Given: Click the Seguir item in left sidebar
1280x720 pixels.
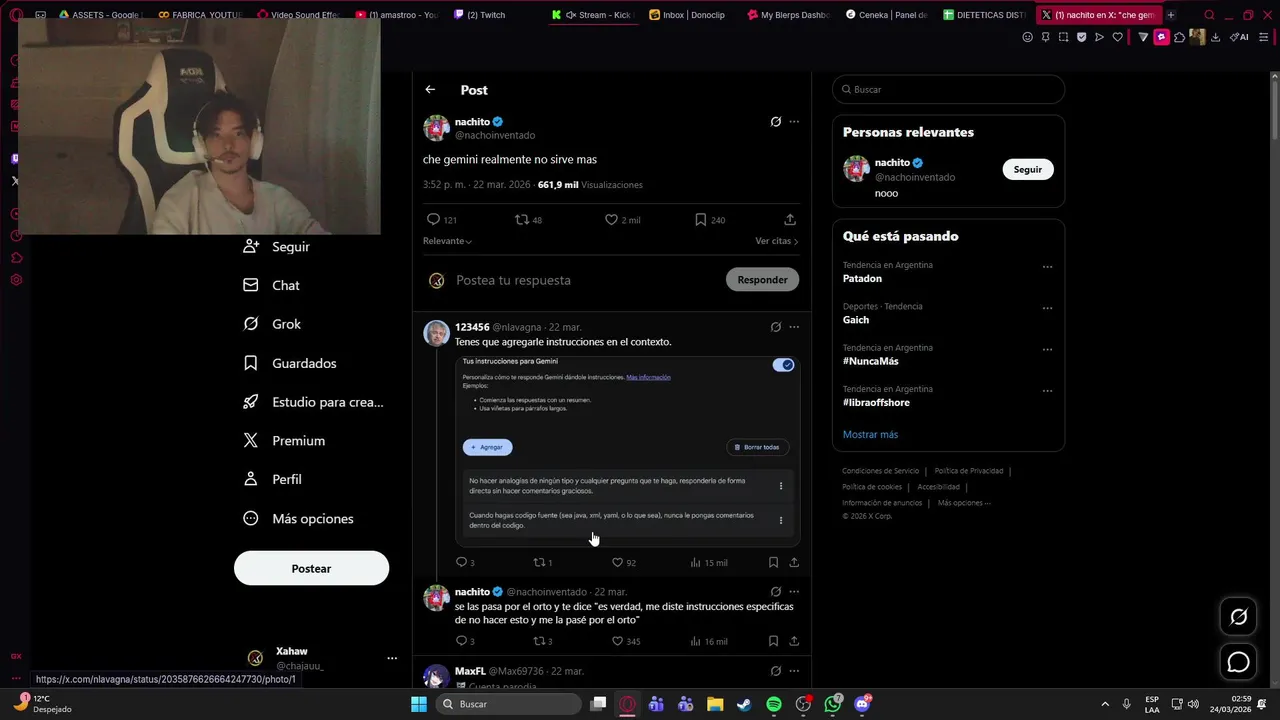Looking at the screenshot, I should pyautogui.click(x=277, y=246).
